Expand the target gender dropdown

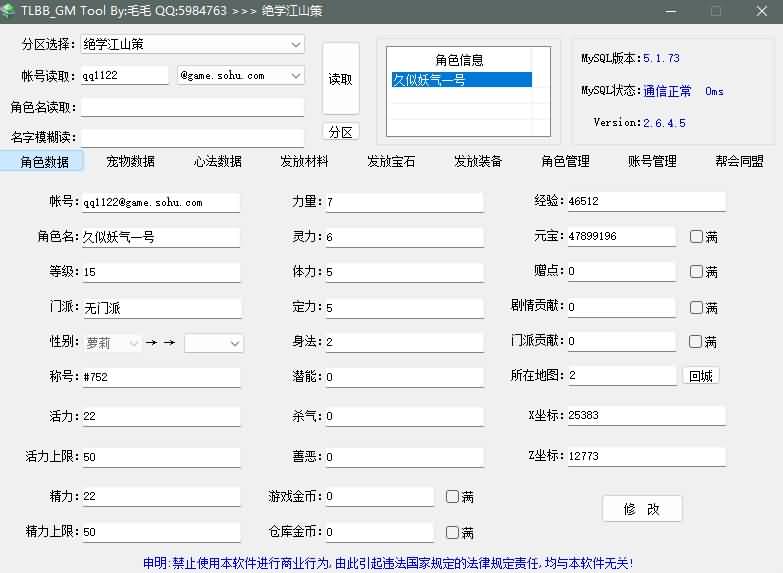(214, 343)
